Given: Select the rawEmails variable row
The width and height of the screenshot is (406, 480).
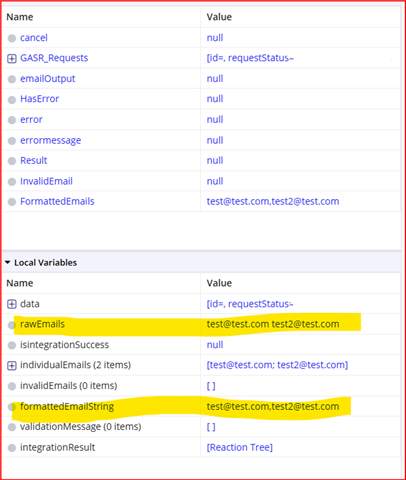Looking at the screenshot, I should tap(202, 324).
